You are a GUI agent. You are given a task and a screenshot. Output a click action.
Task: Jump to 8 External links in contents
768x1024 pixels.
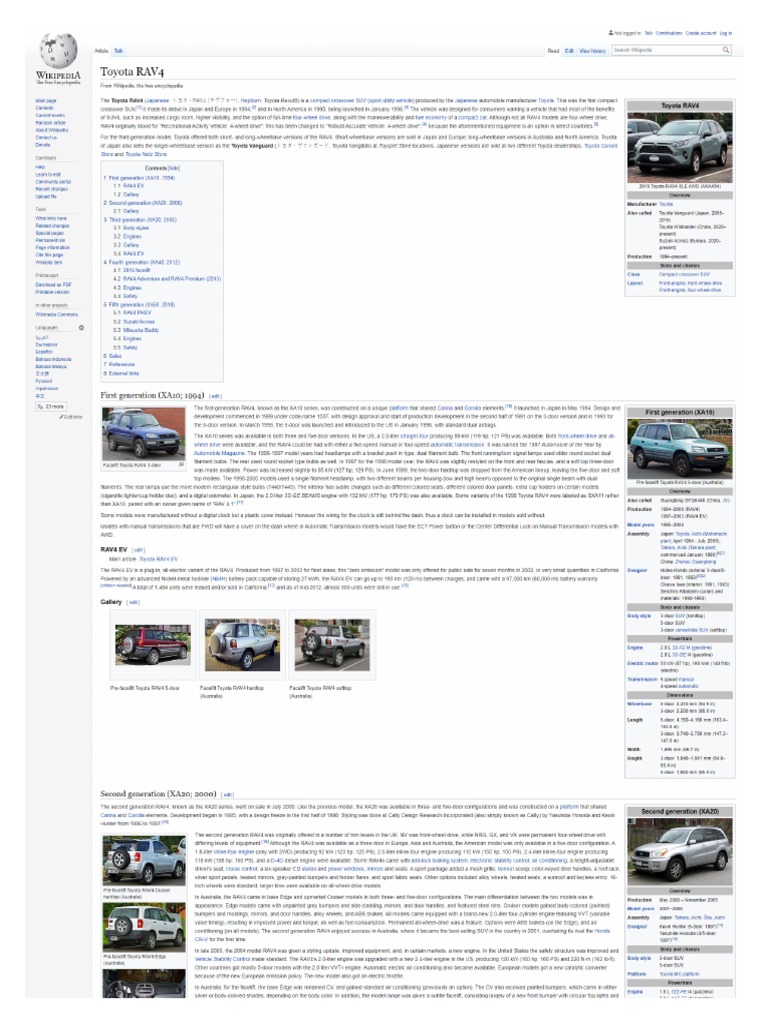pos(121,374)
